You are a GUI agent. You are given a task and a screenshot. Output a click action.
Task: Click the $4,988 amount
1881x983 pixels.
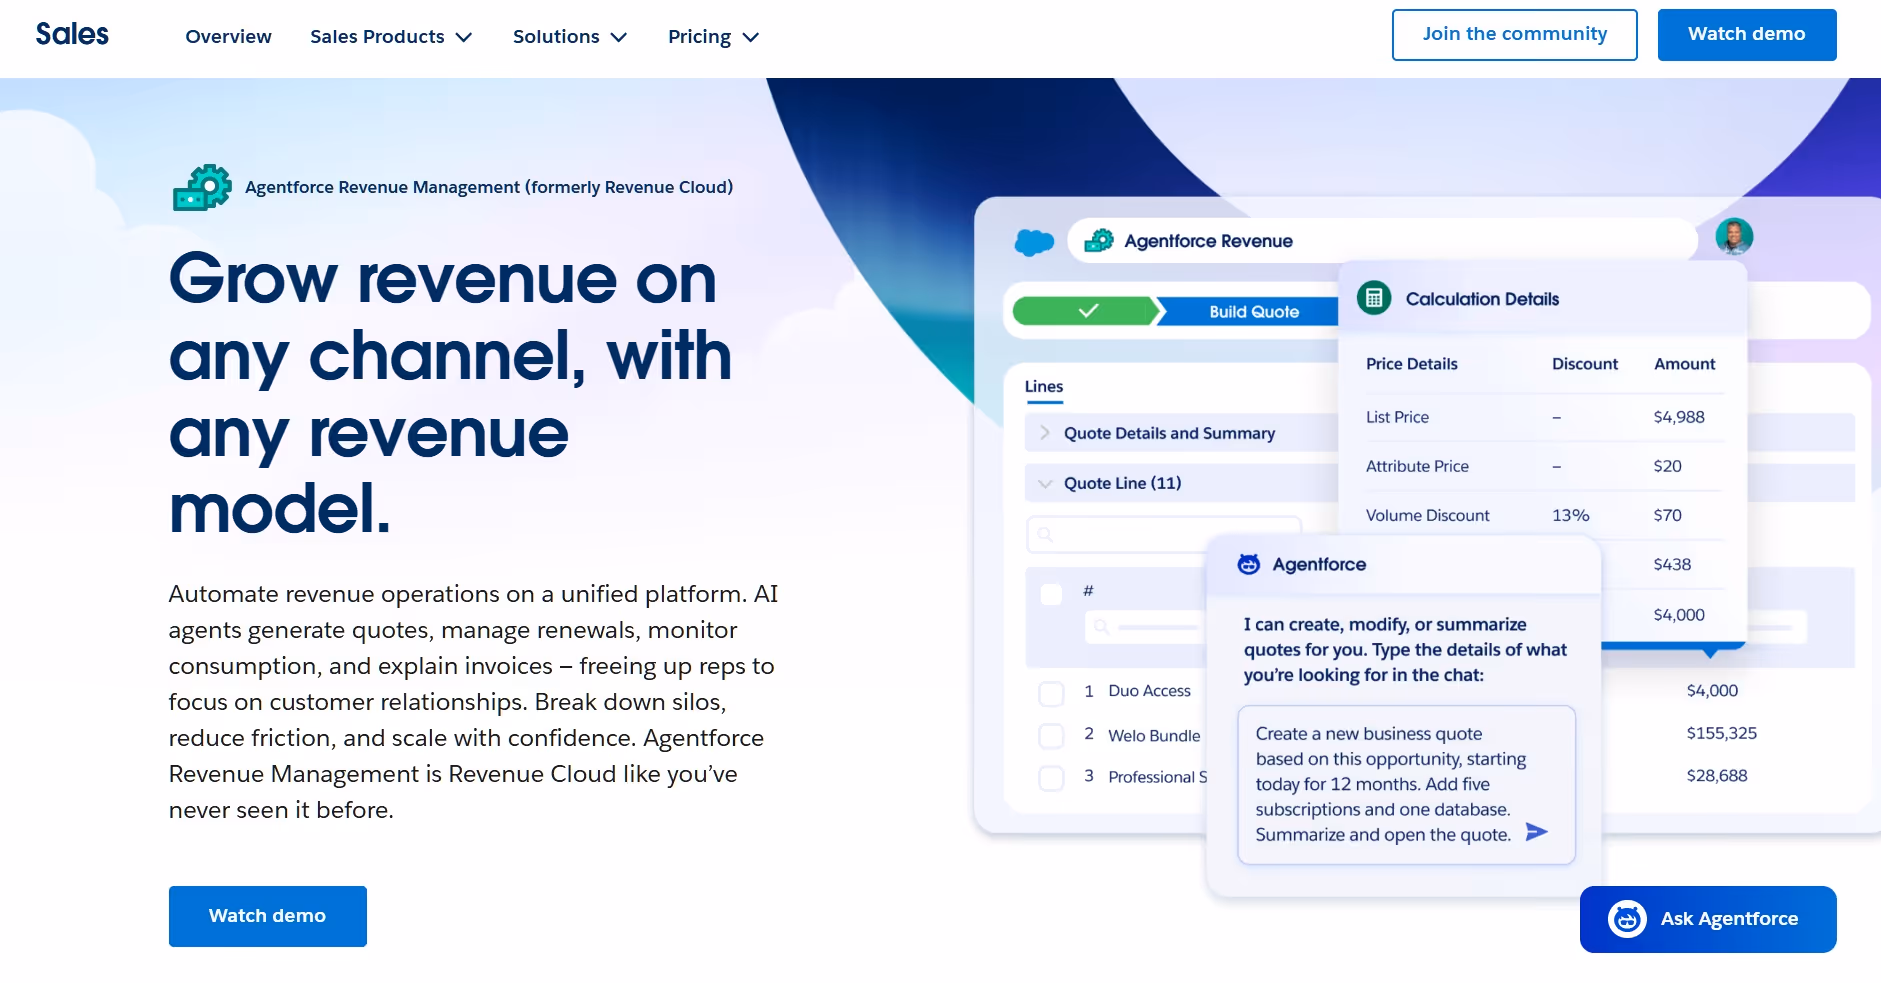pos(1679,417)
